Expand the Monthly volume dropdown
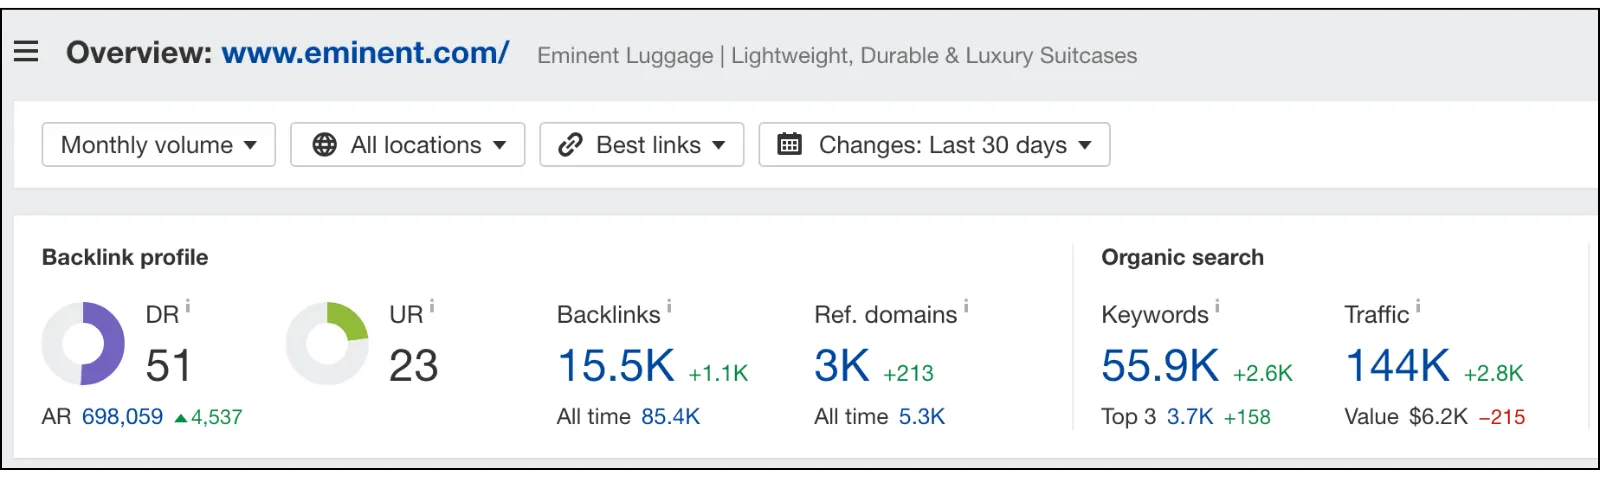This screenshot has height=478, width=1600. point(158,145)
